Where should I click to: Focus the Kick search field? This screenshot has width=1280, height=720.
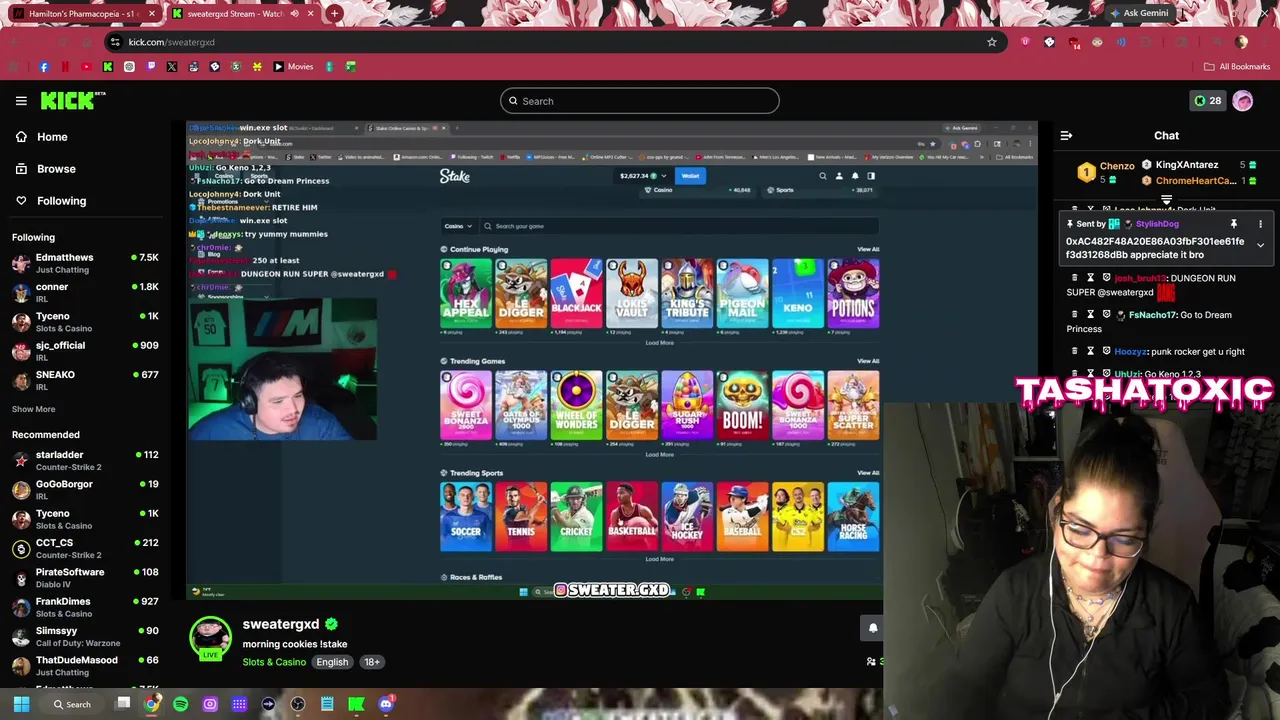tap(640, 101)
